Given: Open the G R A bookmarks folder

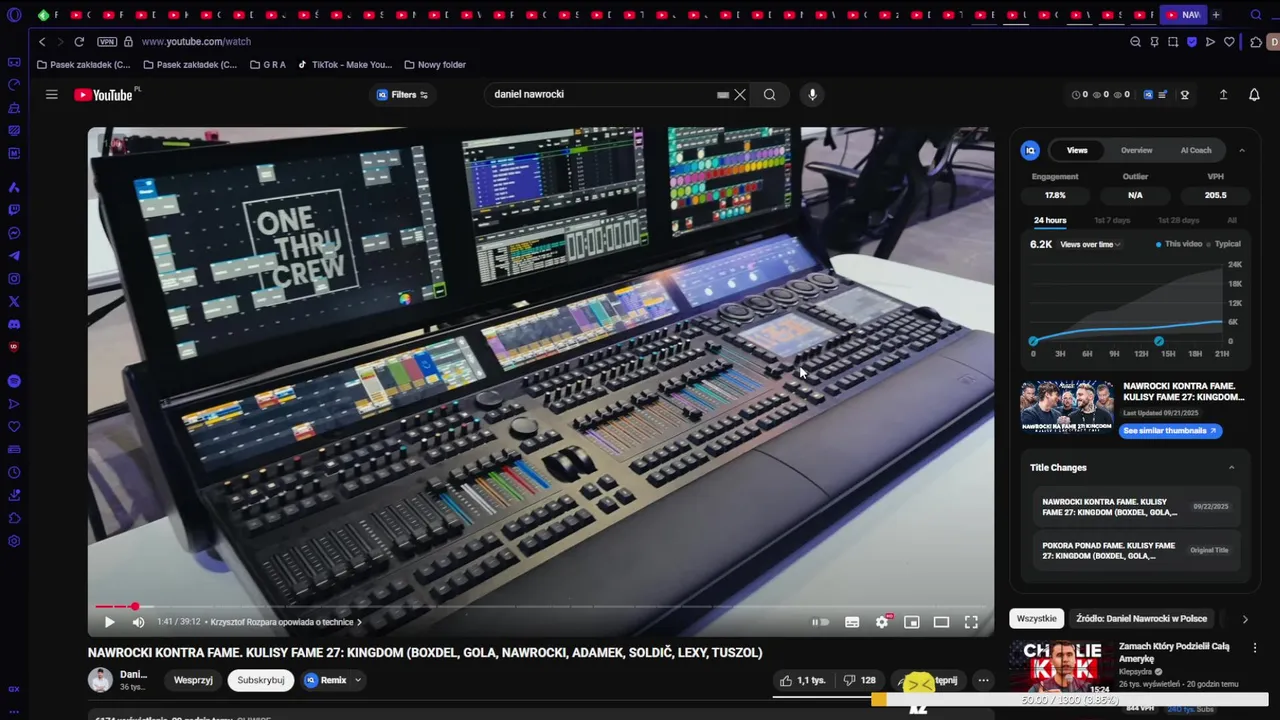Looking at the screenshot, I should point(268,65).
